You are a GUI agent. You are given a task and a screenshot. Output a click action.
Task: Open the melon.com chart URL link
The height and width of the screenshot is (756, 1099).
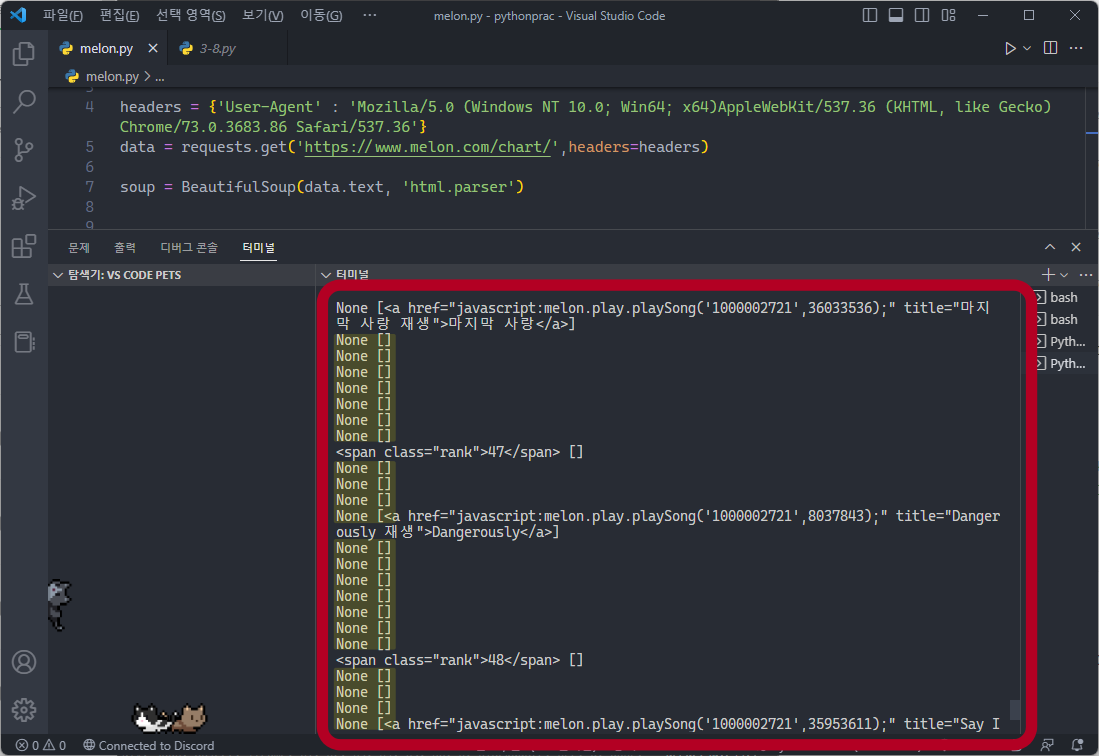point(430,147)
